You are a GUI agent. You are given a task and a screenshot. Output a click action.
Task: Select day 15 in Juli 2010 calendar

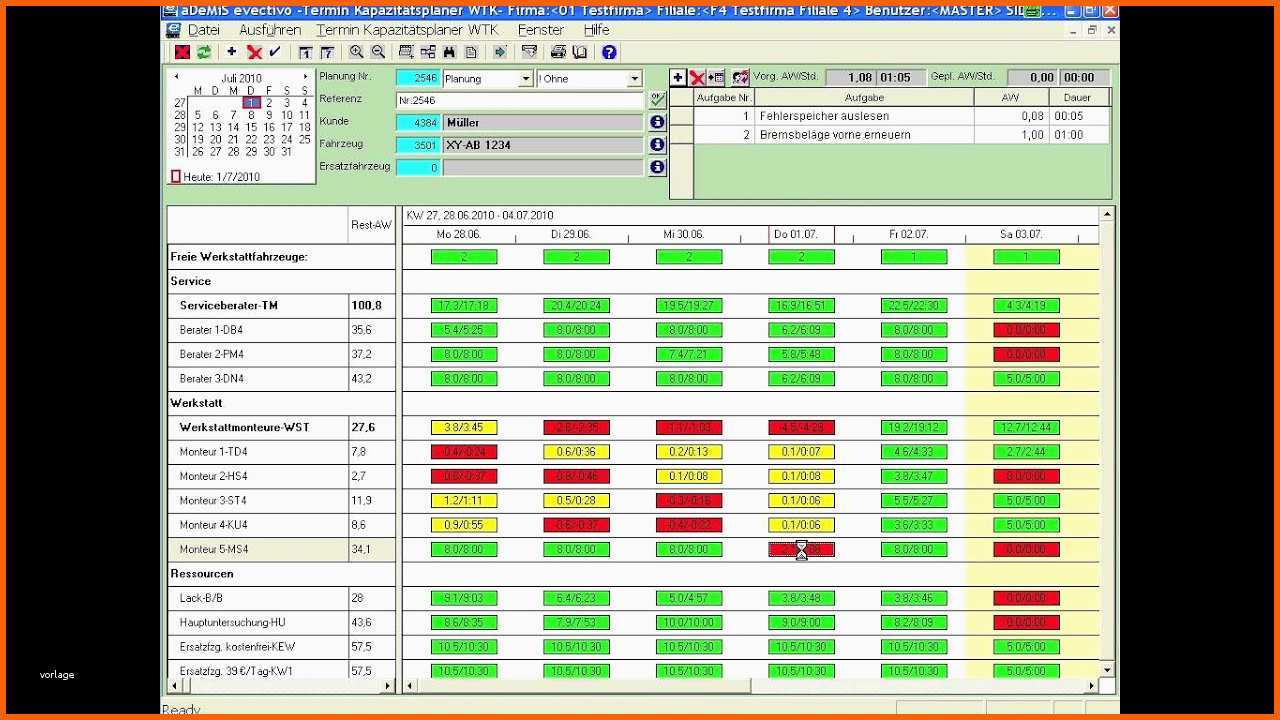[251, 127]
